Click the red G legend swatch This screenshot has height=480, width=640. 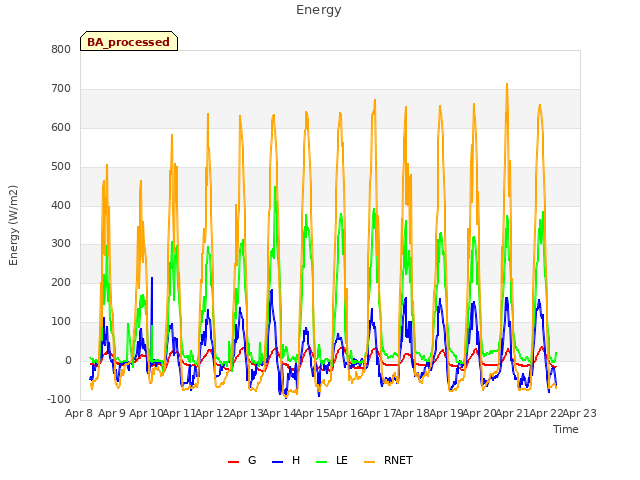click(233, 462)
